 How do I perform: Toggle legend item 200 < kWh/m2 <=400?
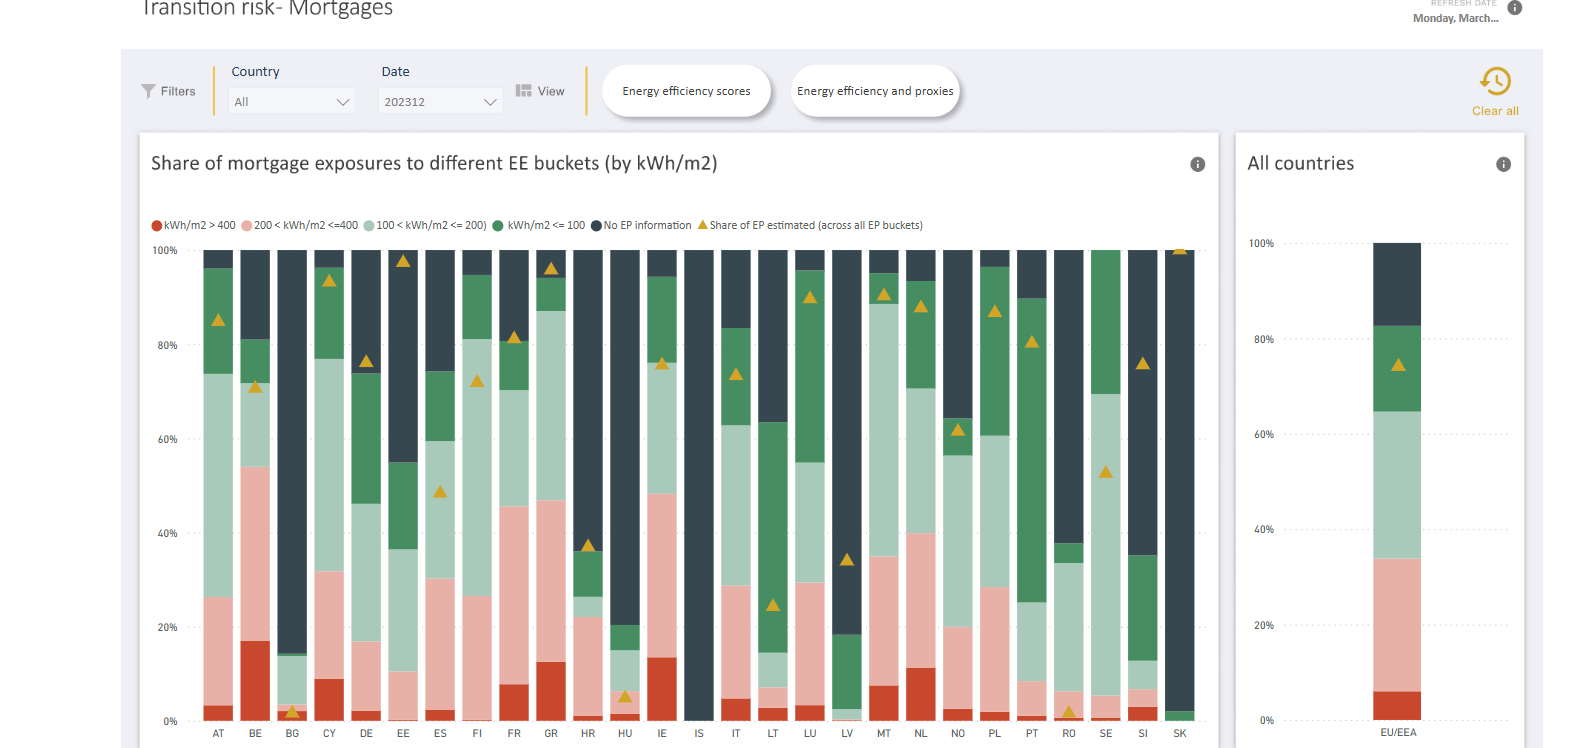pos(300,225)
